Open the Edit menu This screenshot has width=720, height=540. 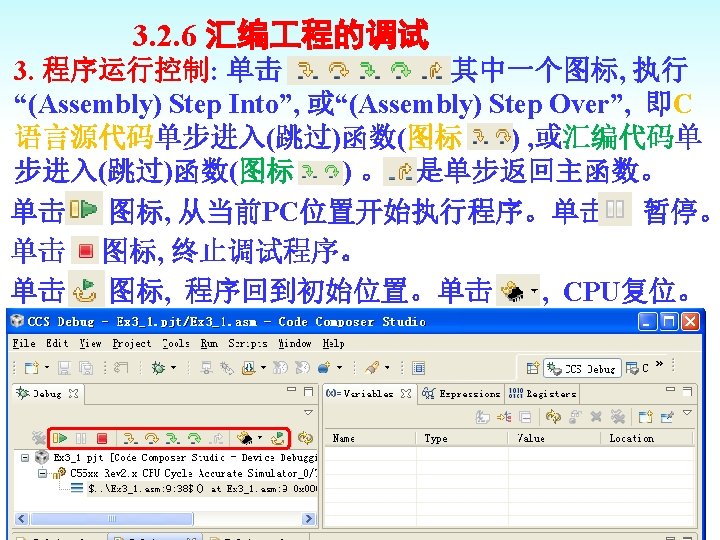click(x=57, y=343)
